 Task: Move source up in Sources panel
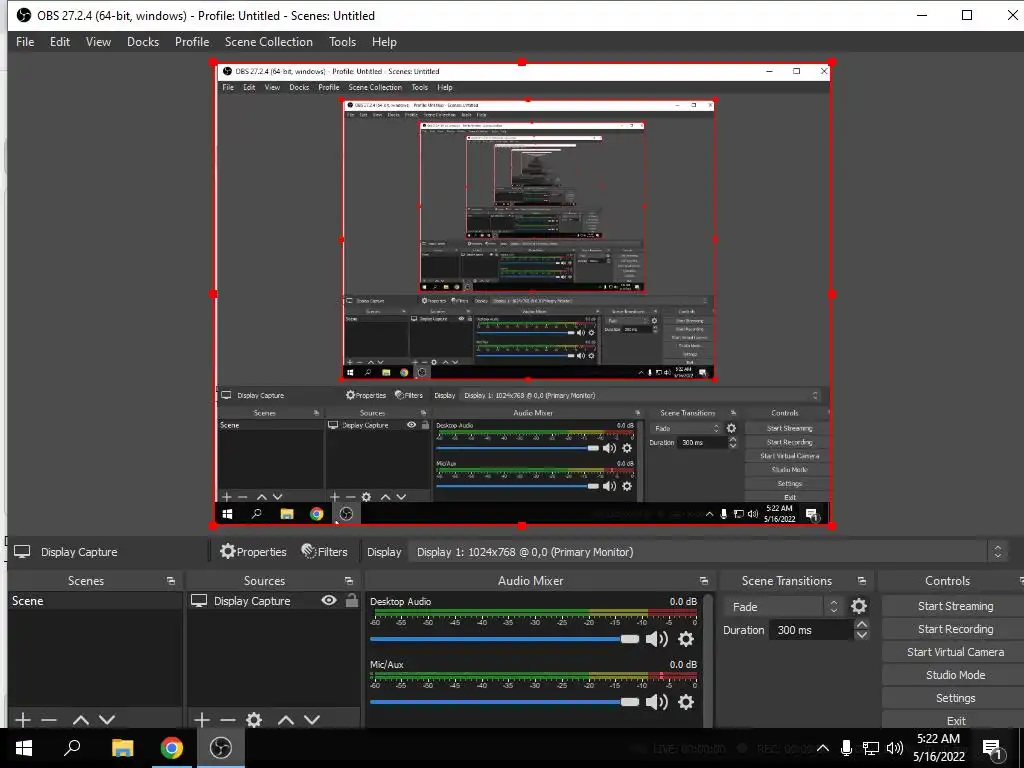click(x=286, y=720)
